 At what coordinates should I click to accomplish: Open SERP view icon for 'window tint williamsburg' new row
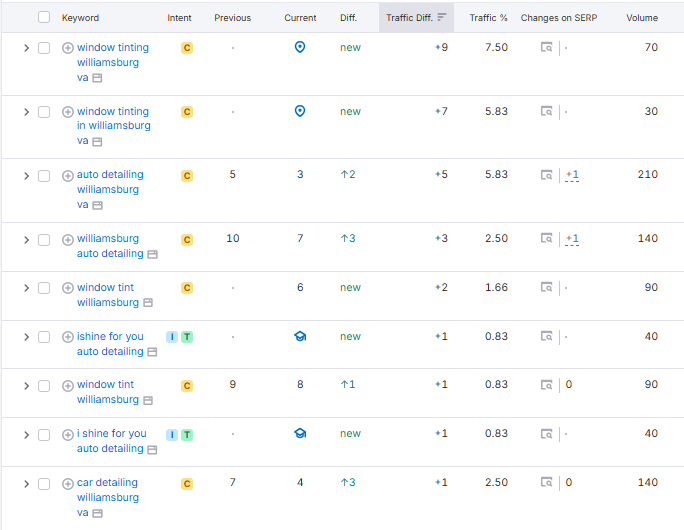[x=546, y=288]
